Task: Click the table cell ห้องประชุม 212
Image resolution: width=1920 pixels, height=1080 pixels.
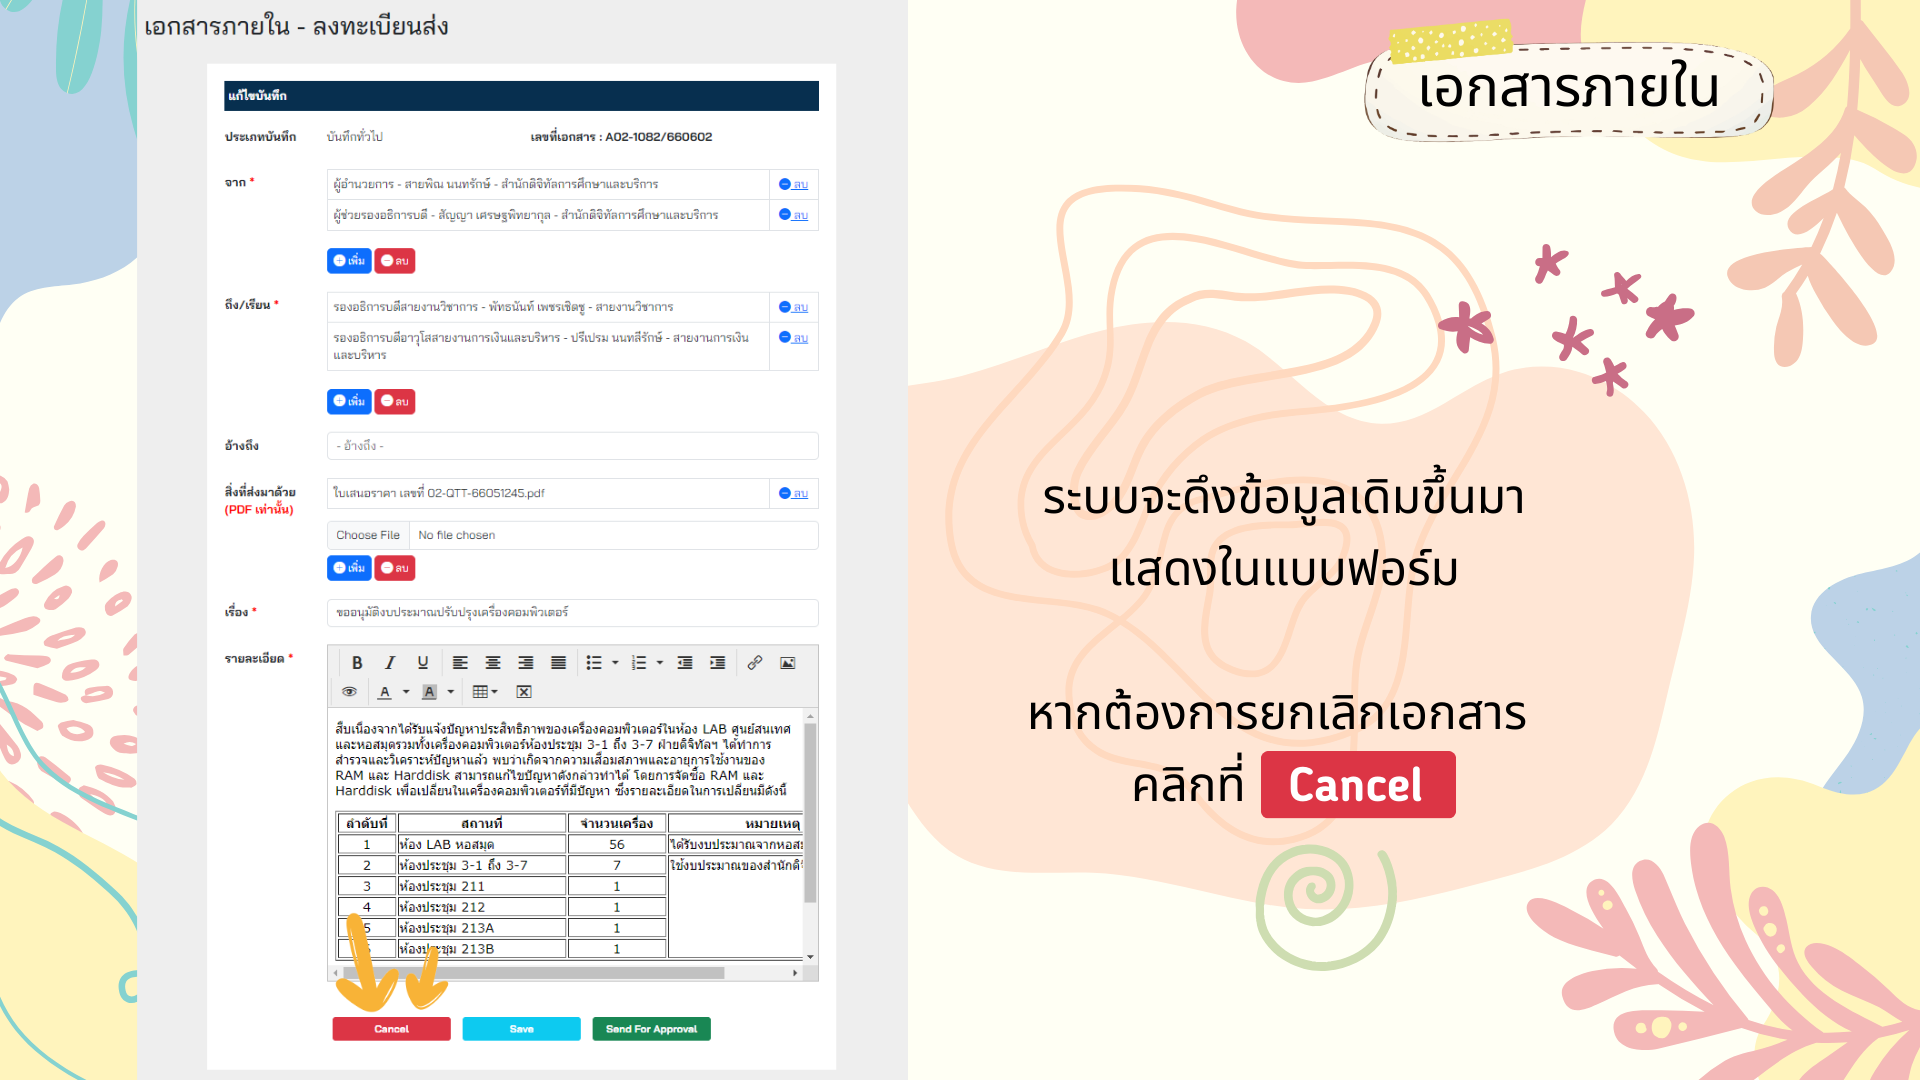Action: [482, 908]
